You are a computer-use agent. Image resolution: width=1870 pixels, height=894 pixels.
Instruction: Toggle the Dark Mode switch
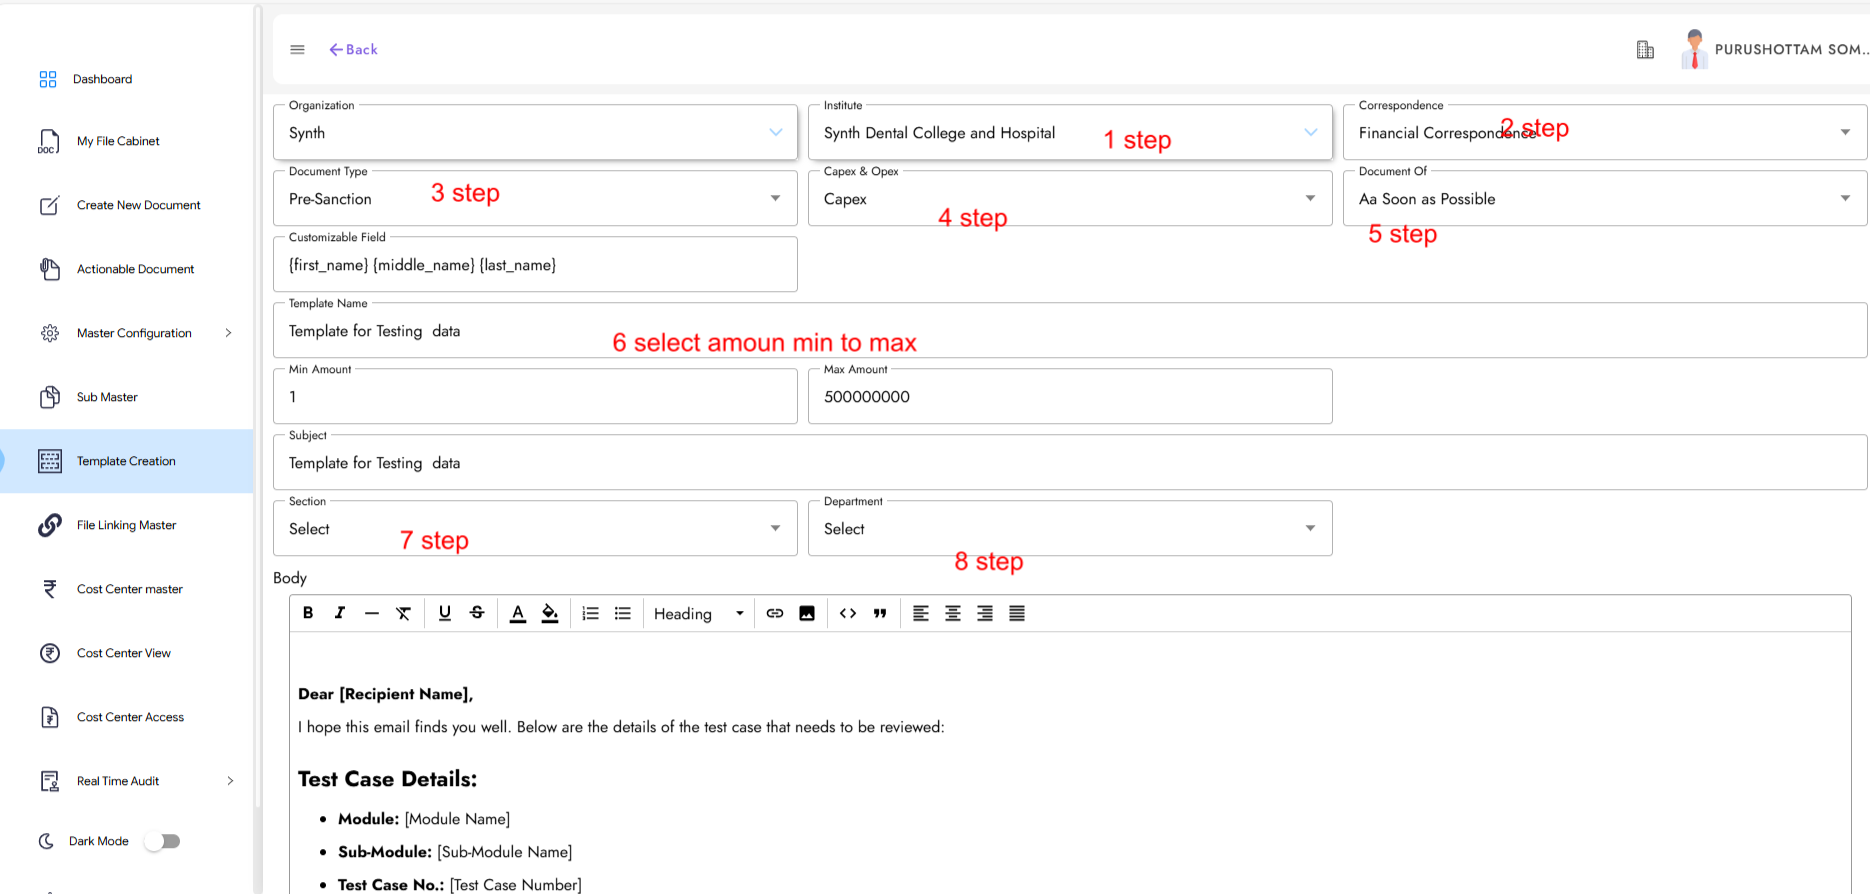(162, 841)
